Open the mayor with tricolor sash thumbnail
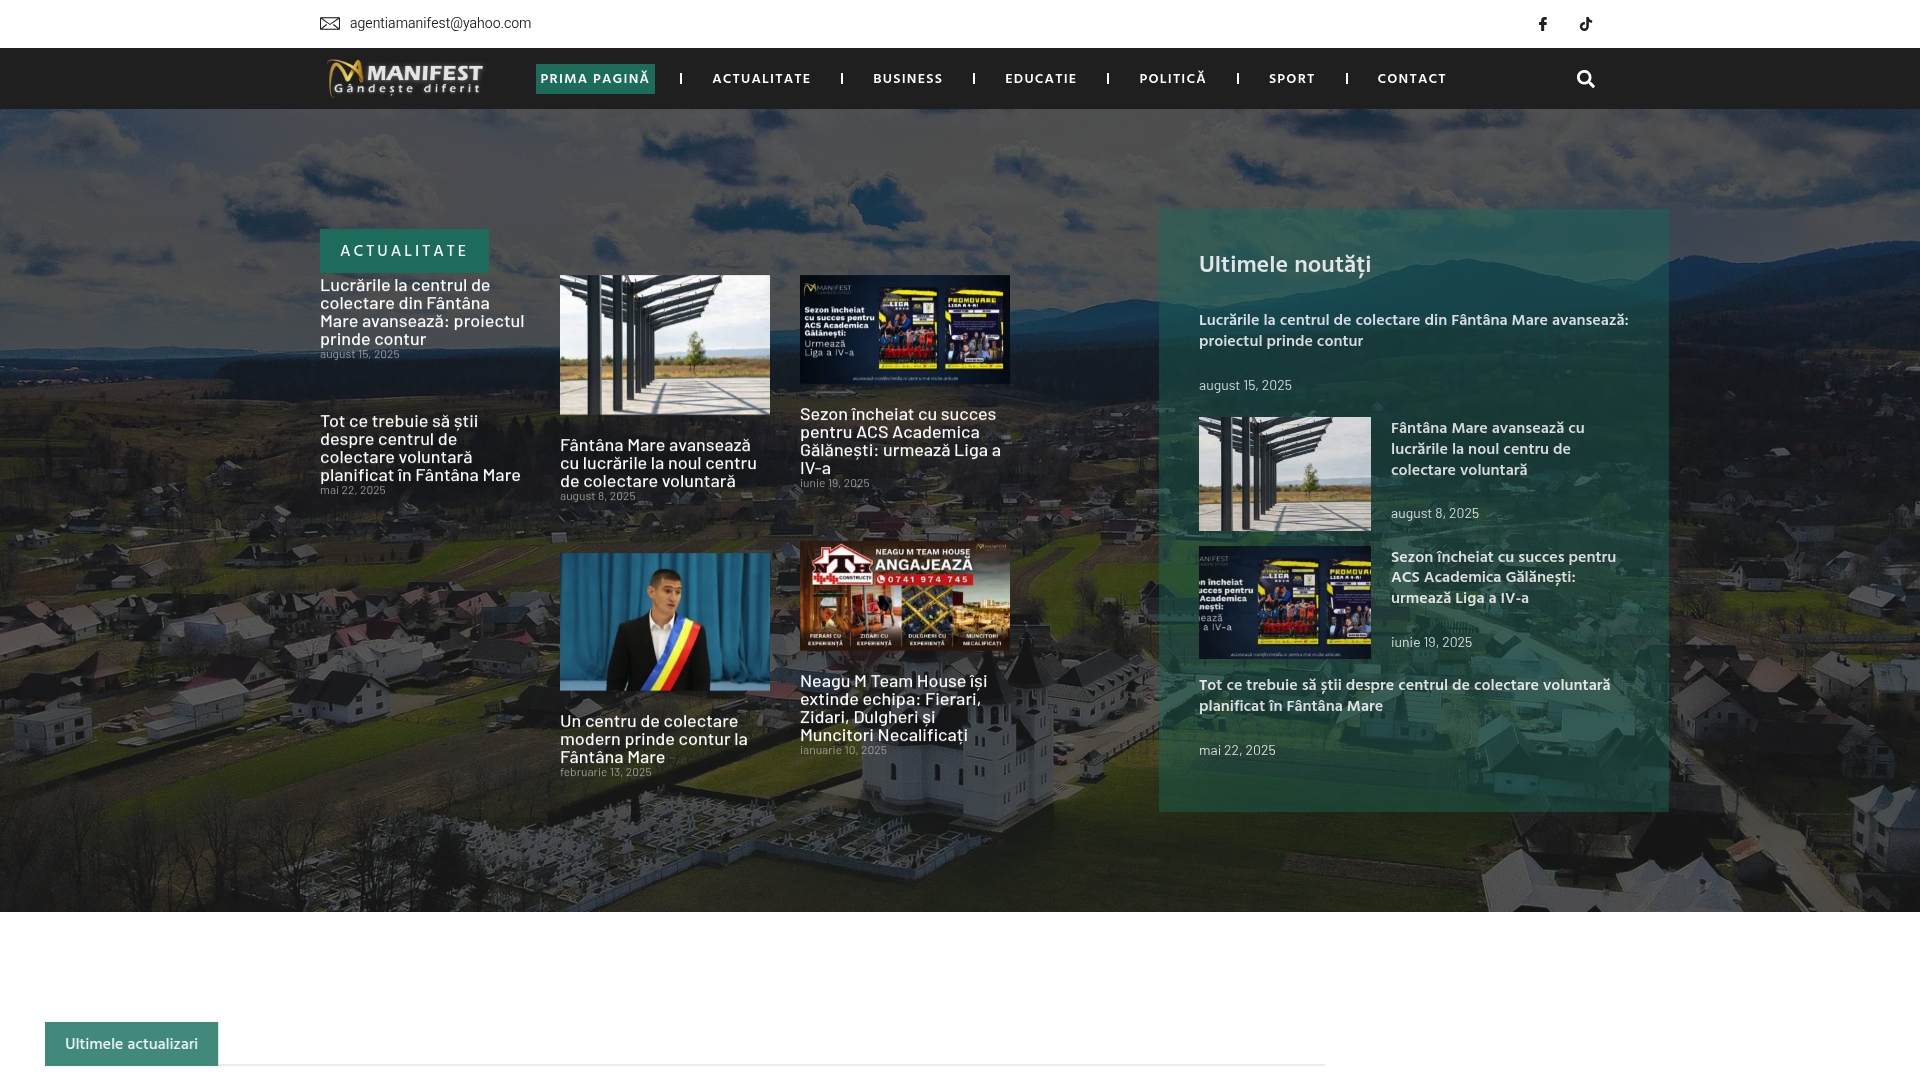The height and width of the screenshot is (1080, 1920). pos(665,622)
